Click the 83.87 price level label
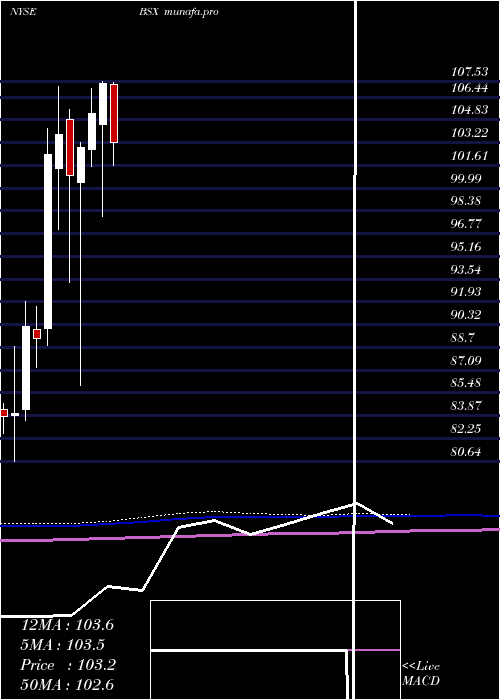Image resolution: width=500 pixels, height=700 pixels. 466,406
